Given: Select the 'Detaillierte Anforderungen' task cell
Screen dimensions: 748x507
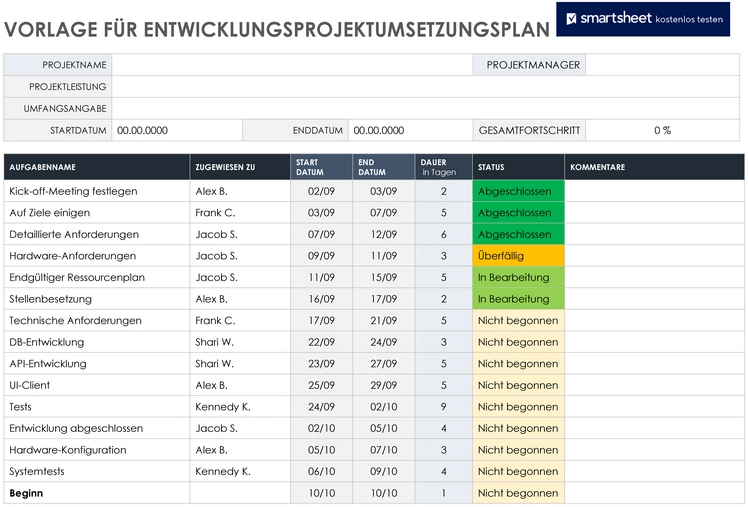Looking at the screenshot, I should click(97, 234).
